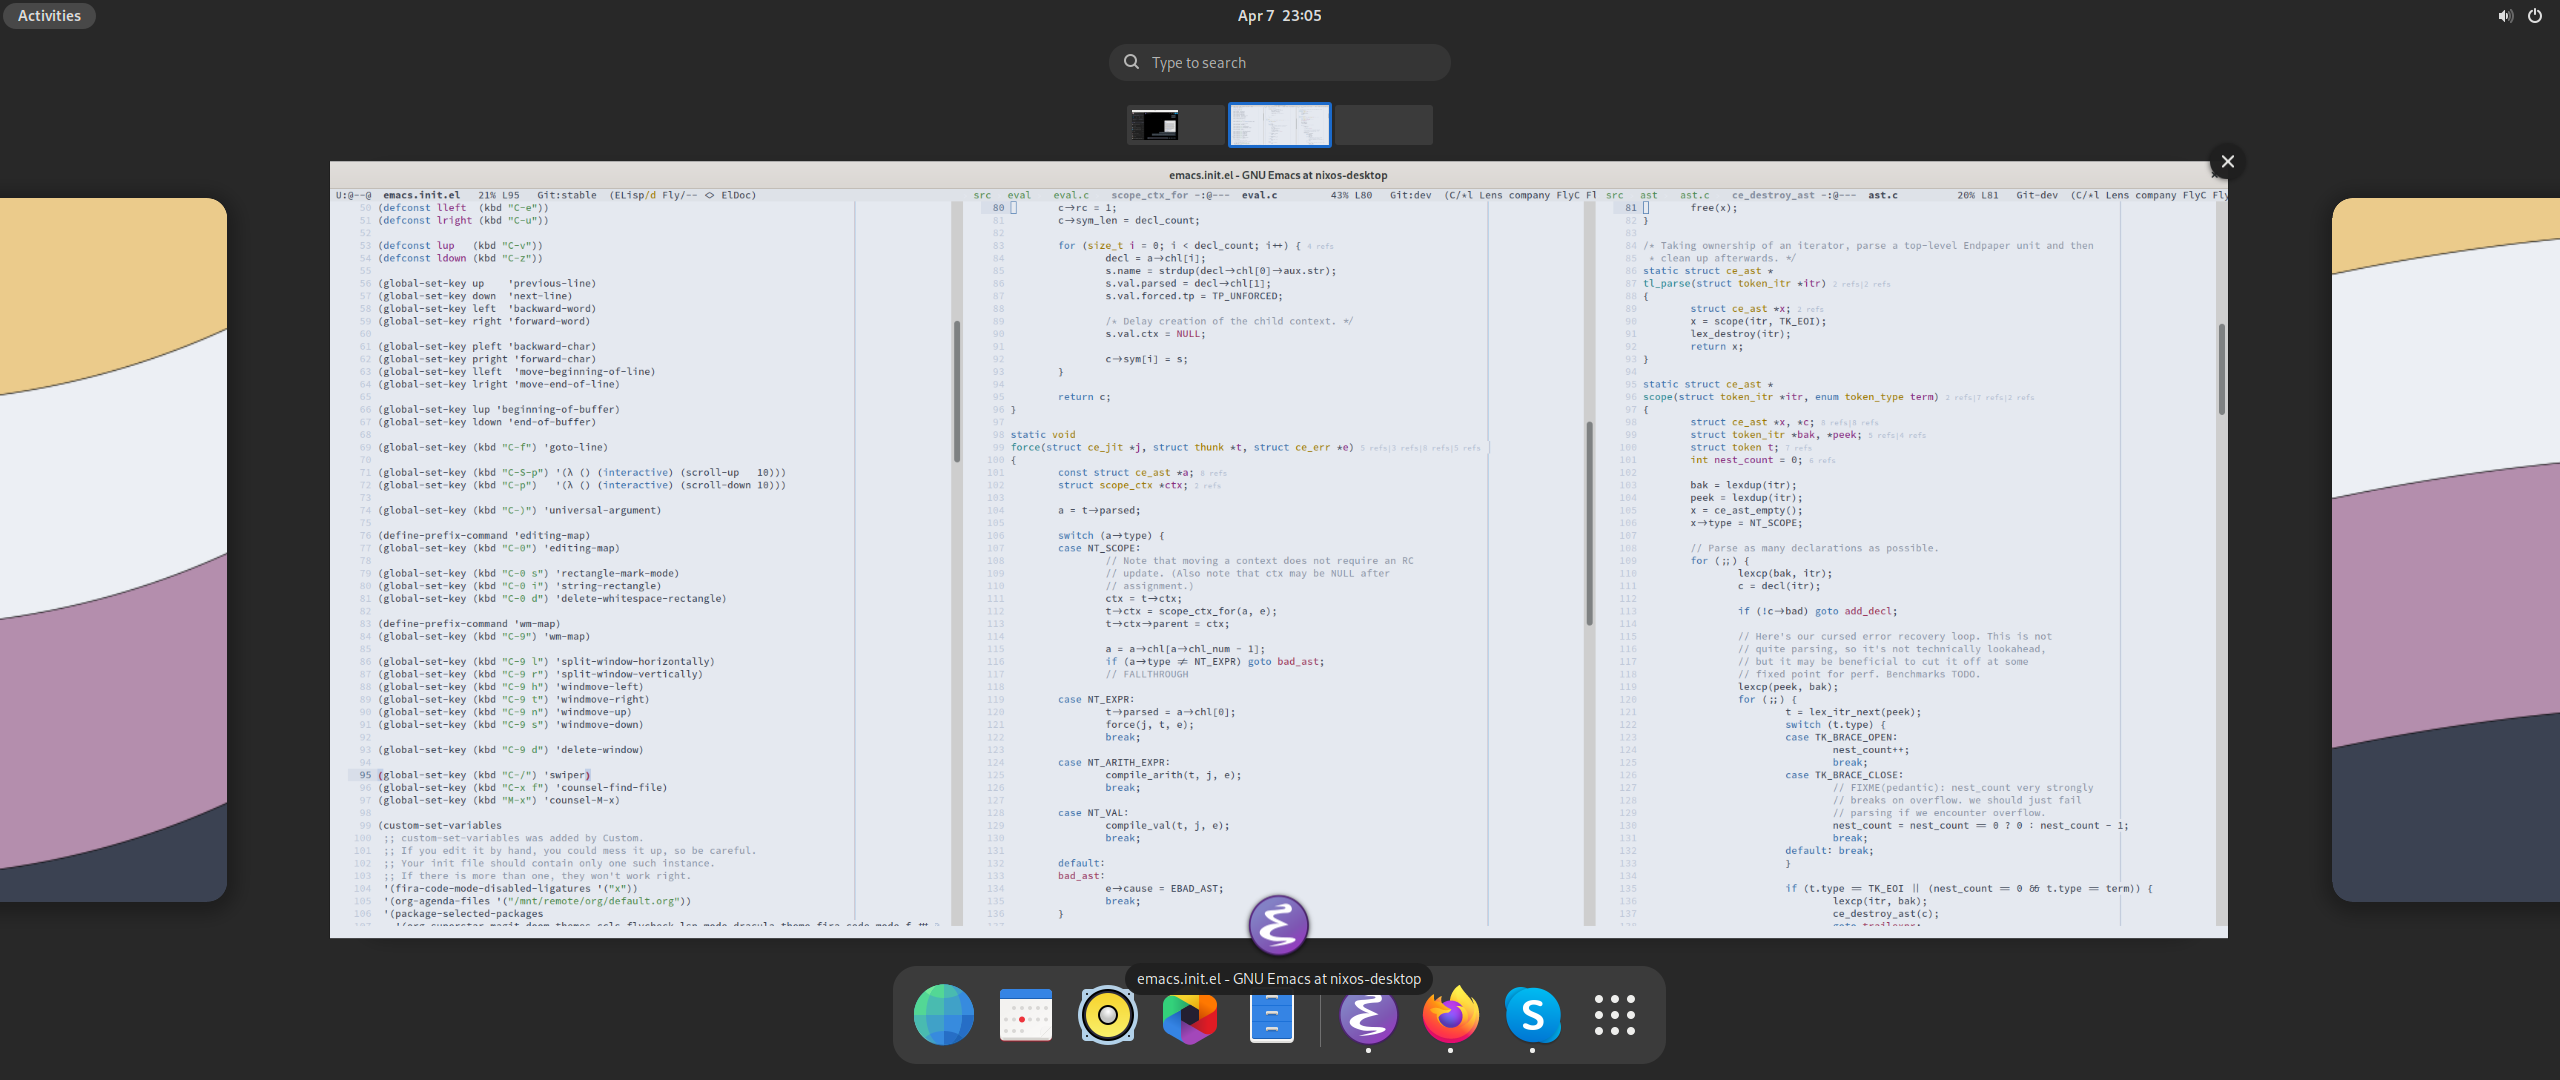The image size is (2560, 1080).
Task: Switch to first workspace thumbnail
Action: (x=1175, y=125)
